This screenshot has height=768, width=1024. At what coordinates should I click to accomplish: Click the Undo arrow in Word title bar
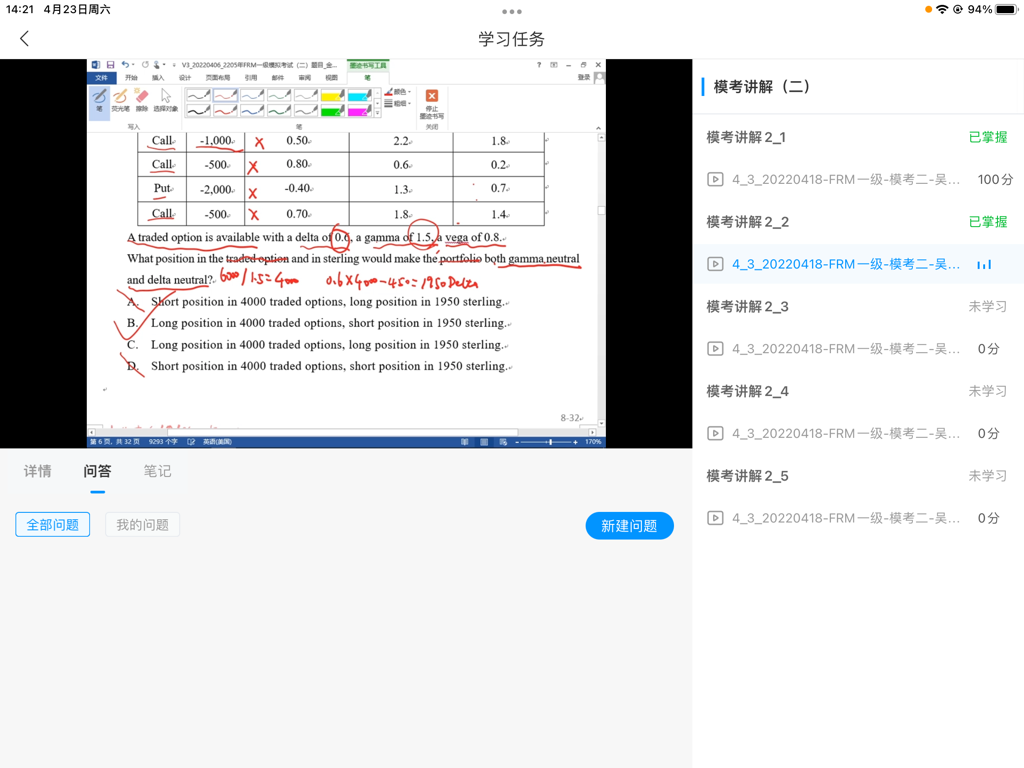pos(125,65)
